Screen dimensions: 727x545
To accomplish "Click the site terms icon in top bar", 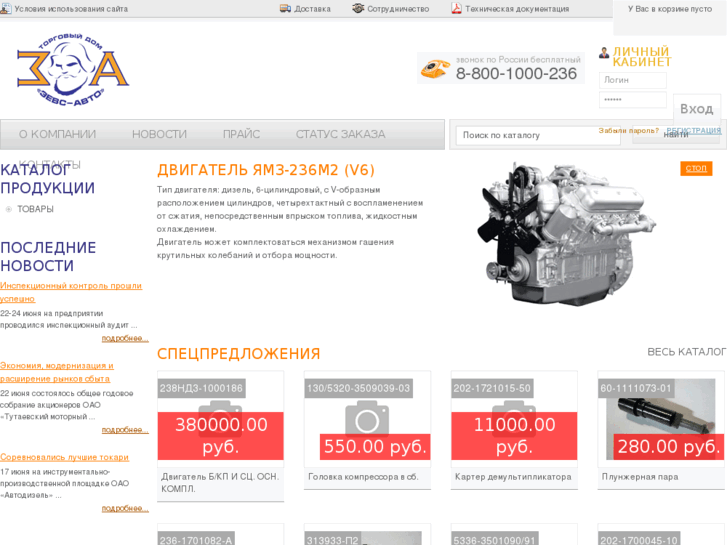I will tap(6, 8).
